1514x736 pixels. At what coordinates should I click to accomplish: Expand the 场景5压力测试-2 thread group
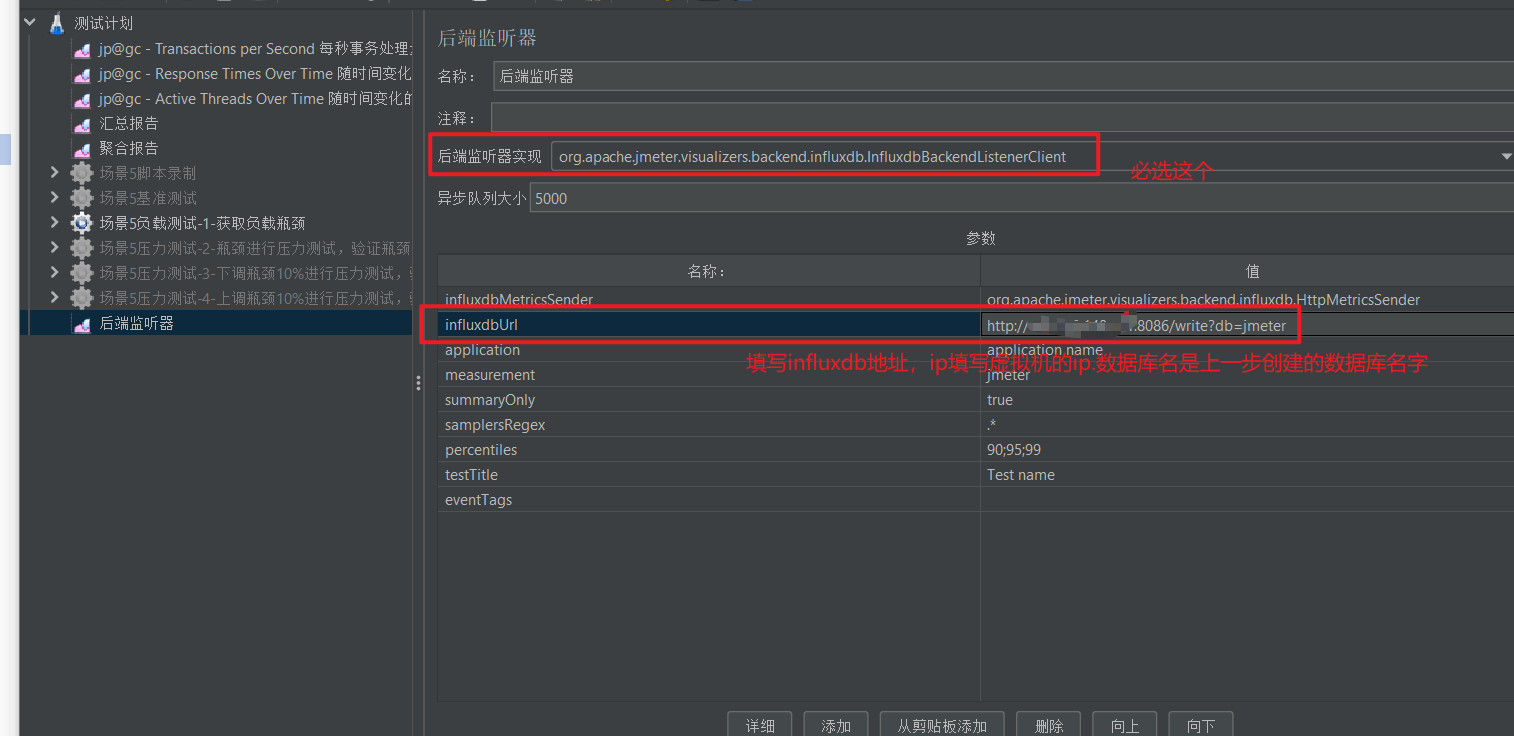[x=55, y=248]
